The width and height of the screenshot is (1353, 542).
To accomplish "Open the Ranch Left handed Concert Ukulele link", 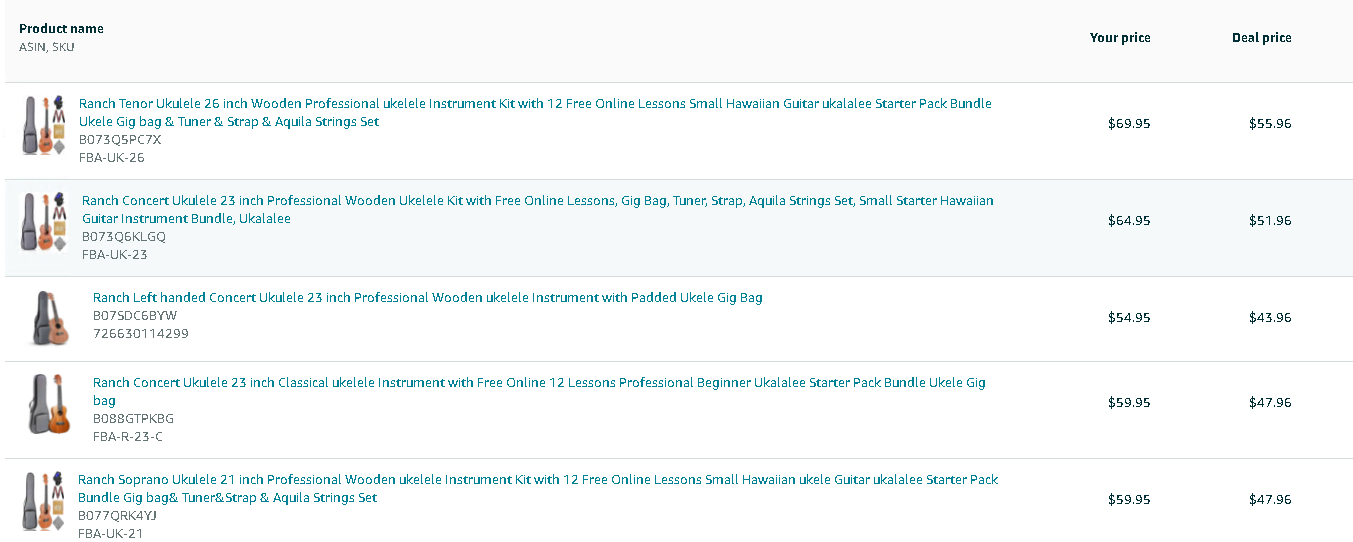I will (x=428, y=297).
